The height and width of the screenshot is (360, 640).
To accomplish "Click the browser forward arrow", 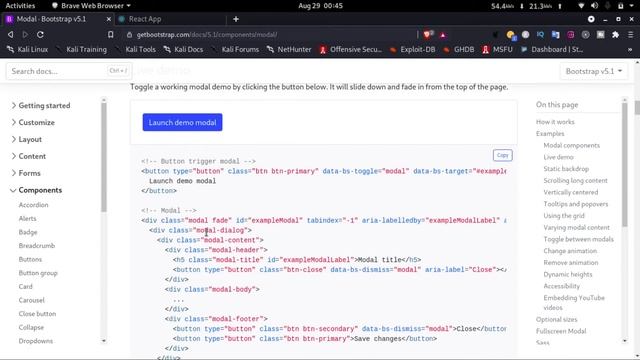I will tap(25, 35).
